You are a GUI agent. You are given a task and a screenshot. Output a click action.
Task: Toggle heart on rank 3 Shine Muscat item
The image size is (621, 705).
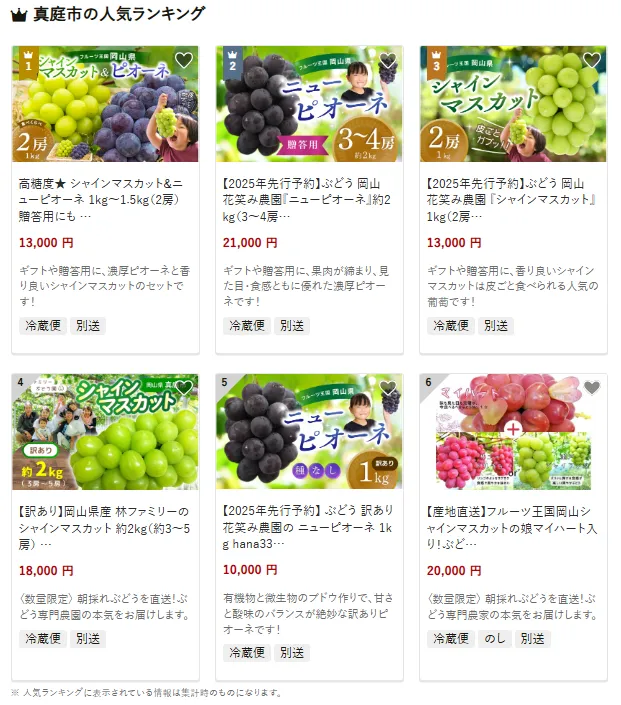592,60
